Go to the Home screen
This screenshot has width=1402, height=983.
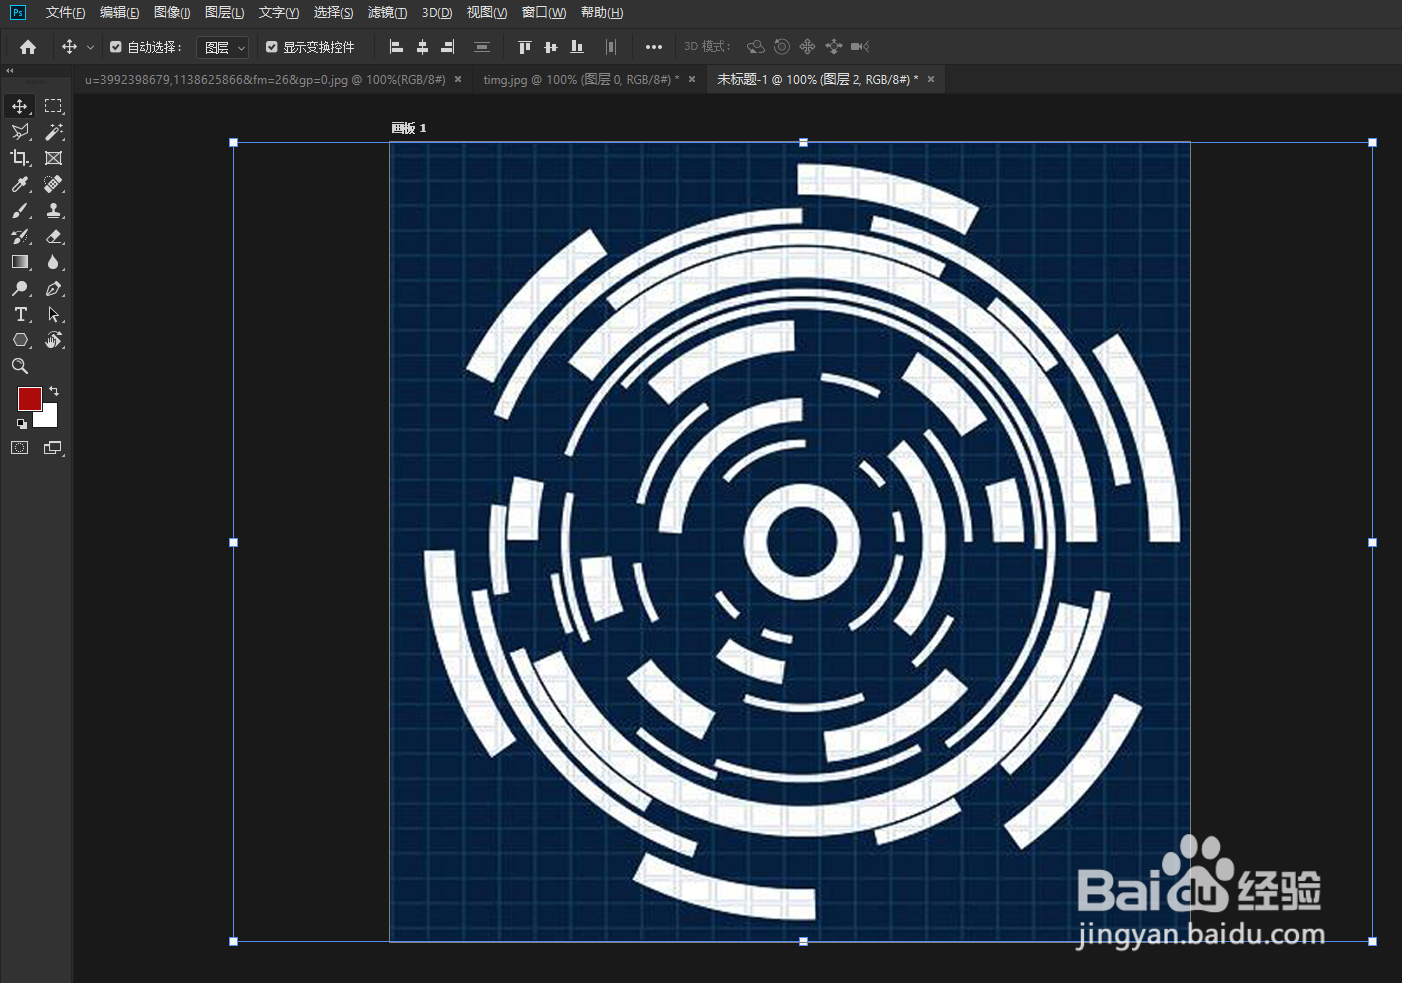[28, 47]
